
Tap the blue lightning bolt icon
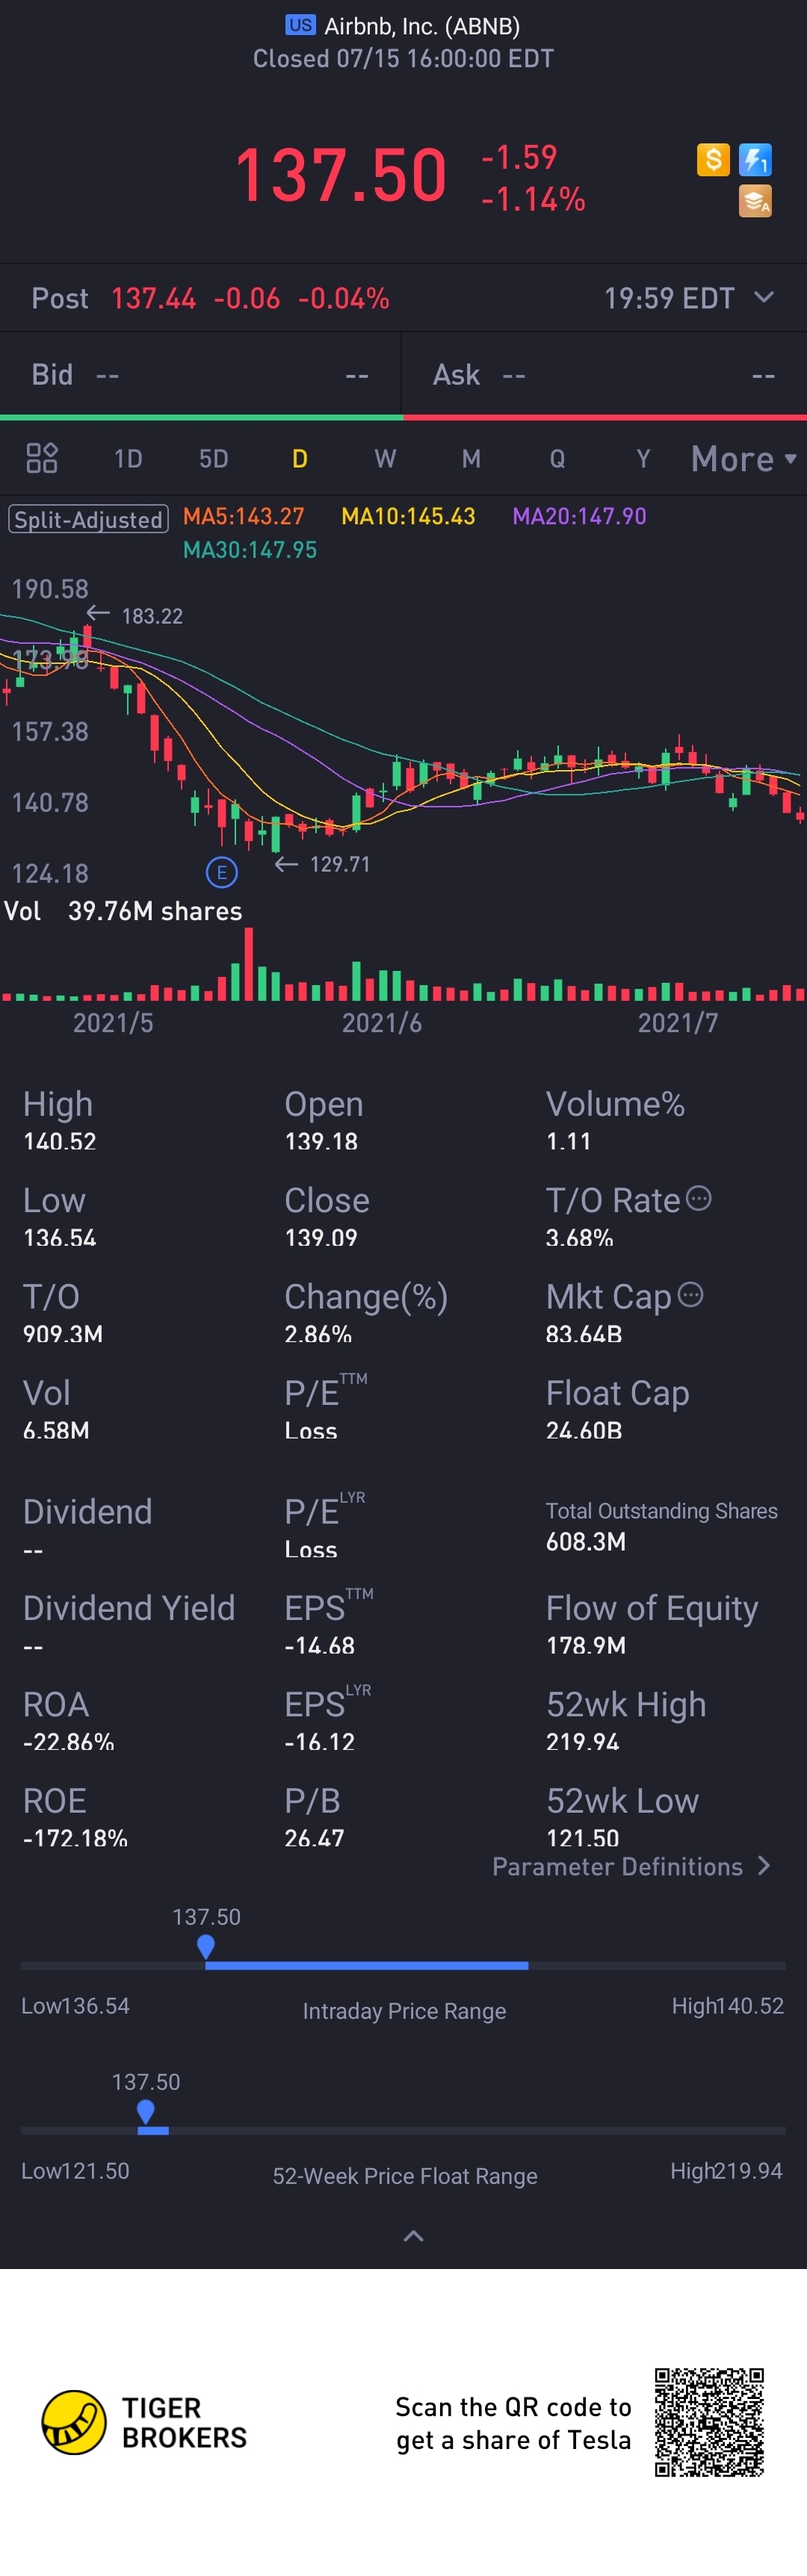(x=755, y=159)
